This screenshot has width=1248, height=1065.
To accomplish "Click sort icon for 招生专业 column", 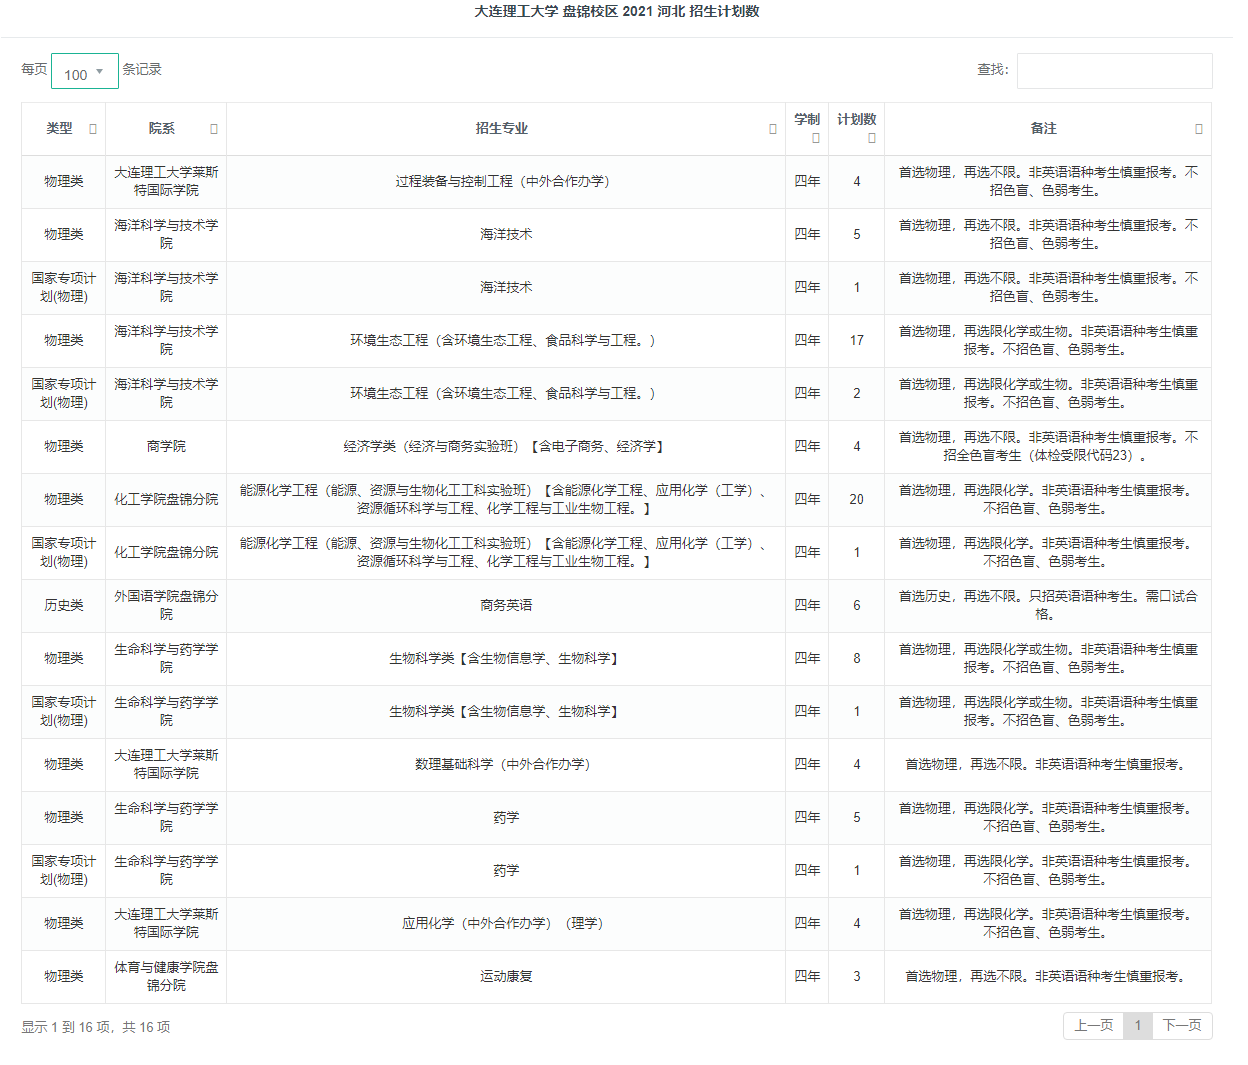I will (x=773, y=129).
